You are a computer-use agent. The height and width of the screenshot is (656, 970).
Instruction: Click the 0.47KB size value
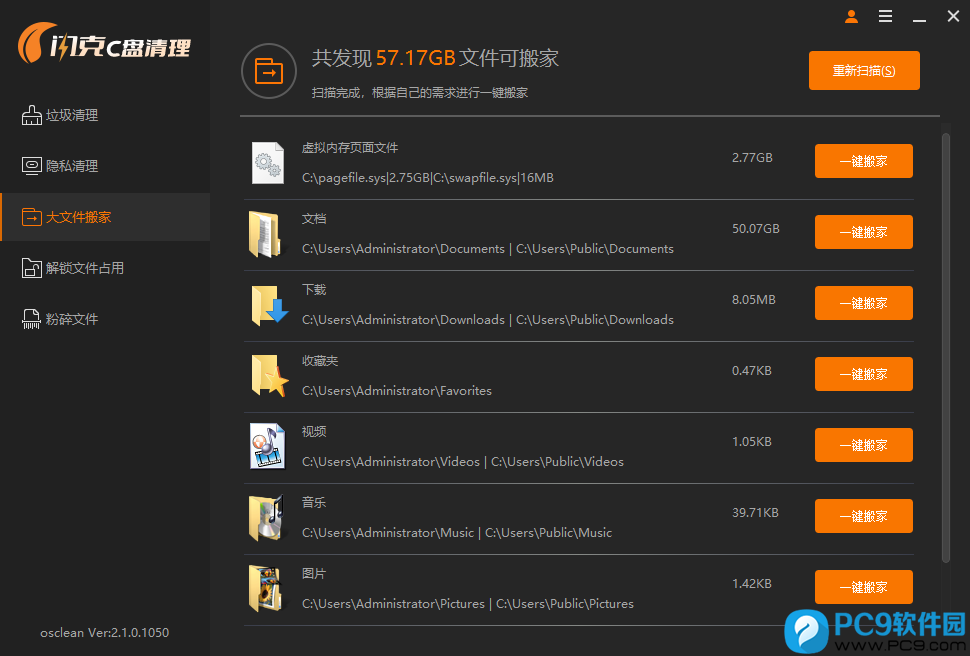coord(752,371)
